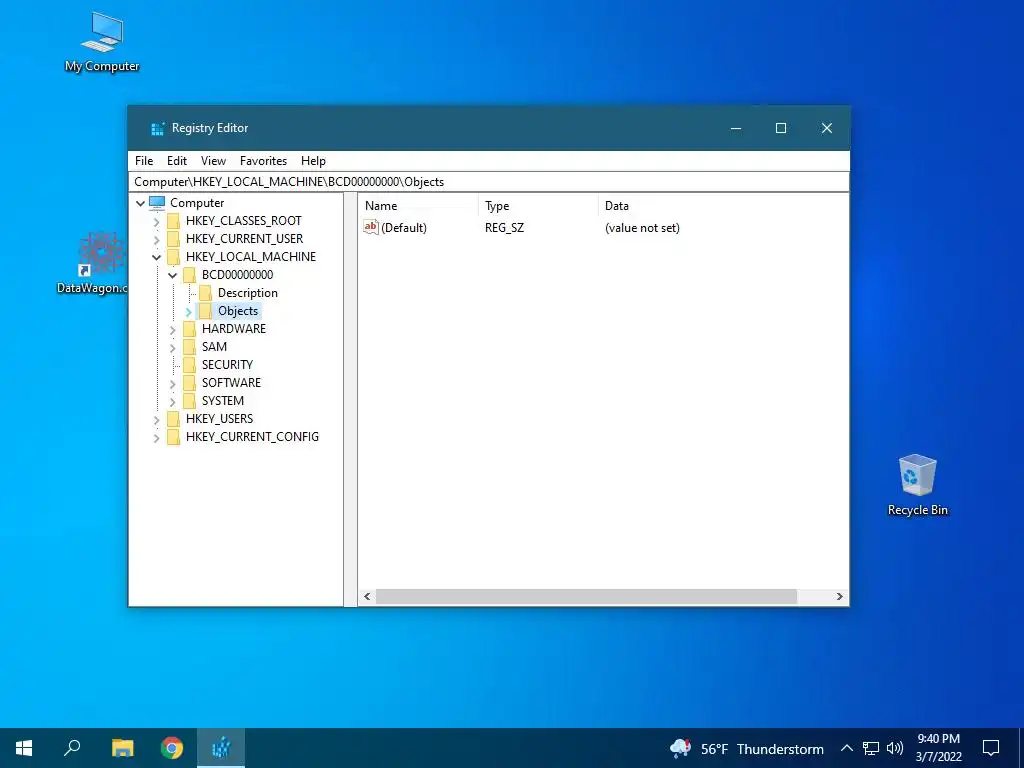The height and width of the screenshot is (768, 1024).
Task: Click the REG_SZ type cell
Action: 504,228
